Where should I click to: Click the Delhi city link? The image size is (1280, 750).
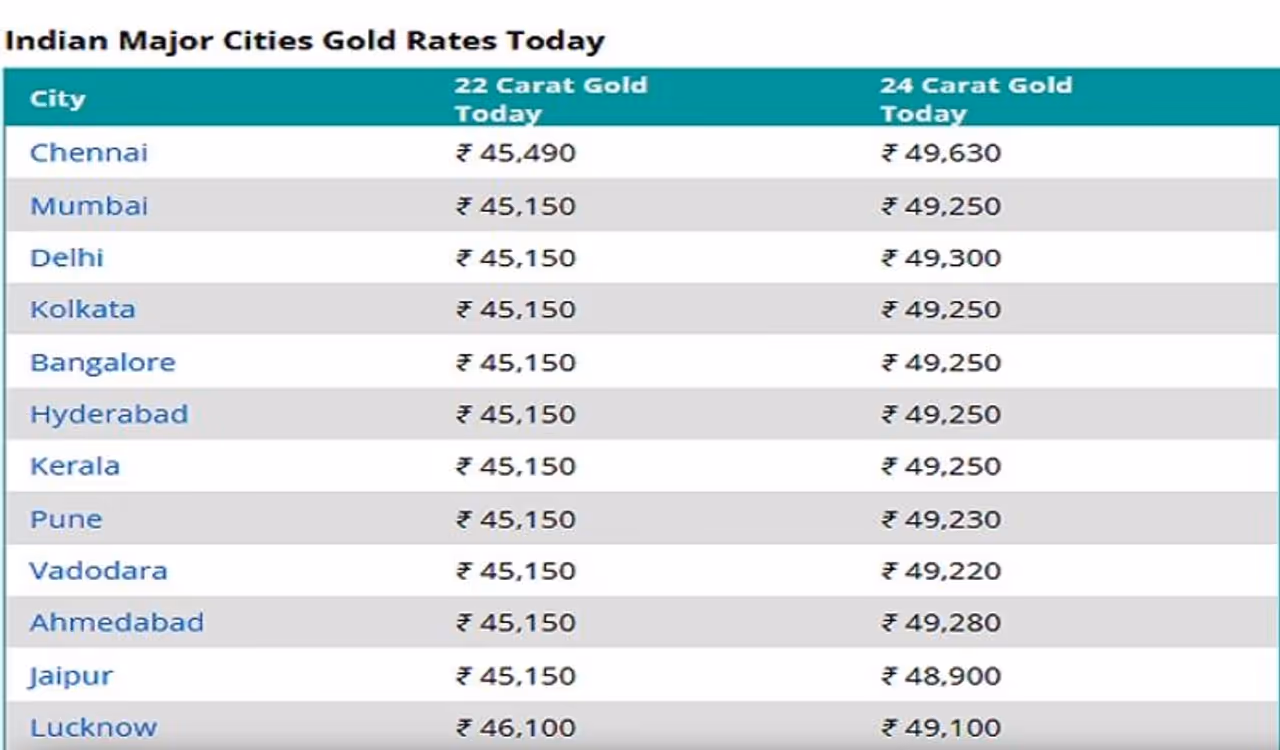[67, 258]
